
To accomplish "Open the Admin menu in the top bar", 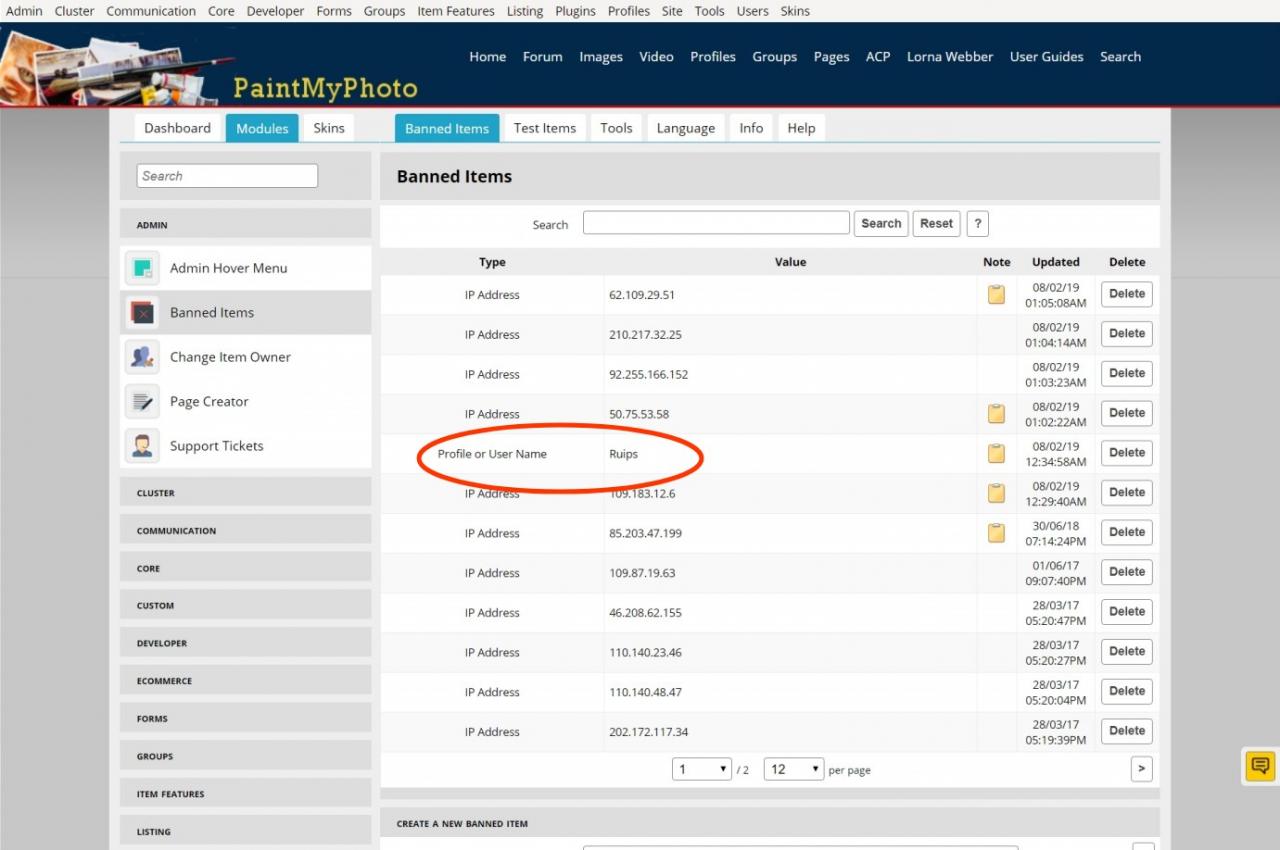I will point(24,11).
